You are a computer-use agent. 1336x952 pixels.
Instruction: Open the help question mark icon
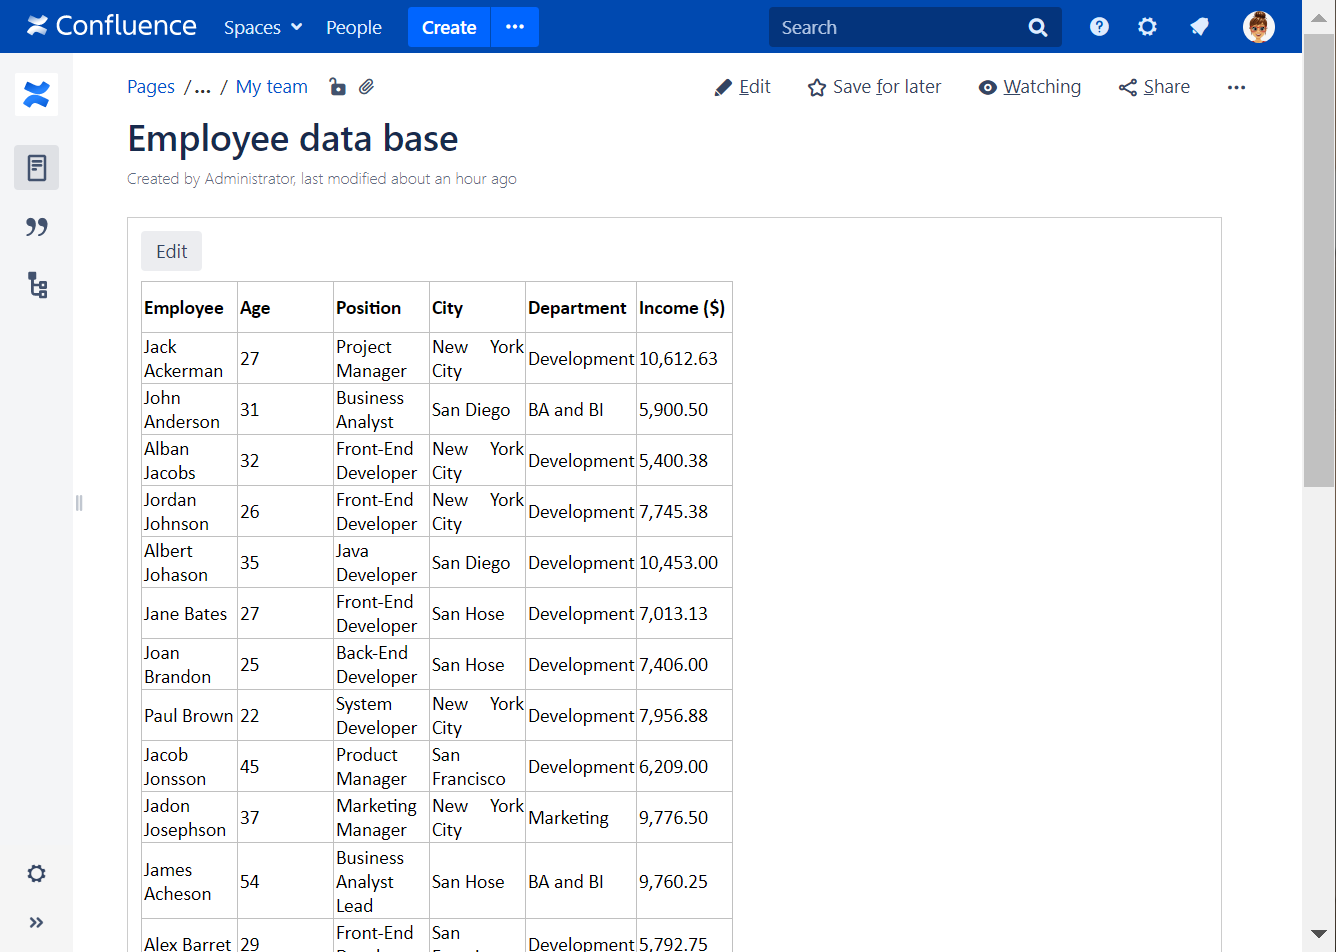(x=1099, y=27)
